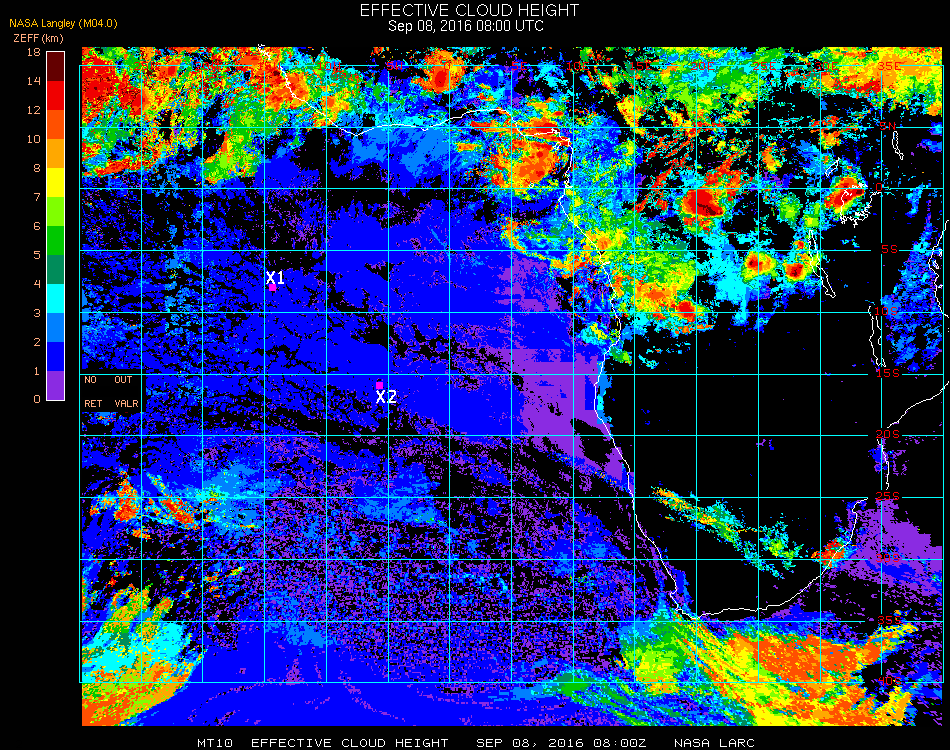Click the 25S latitude label
950x750 pixels.
(888, 497)
